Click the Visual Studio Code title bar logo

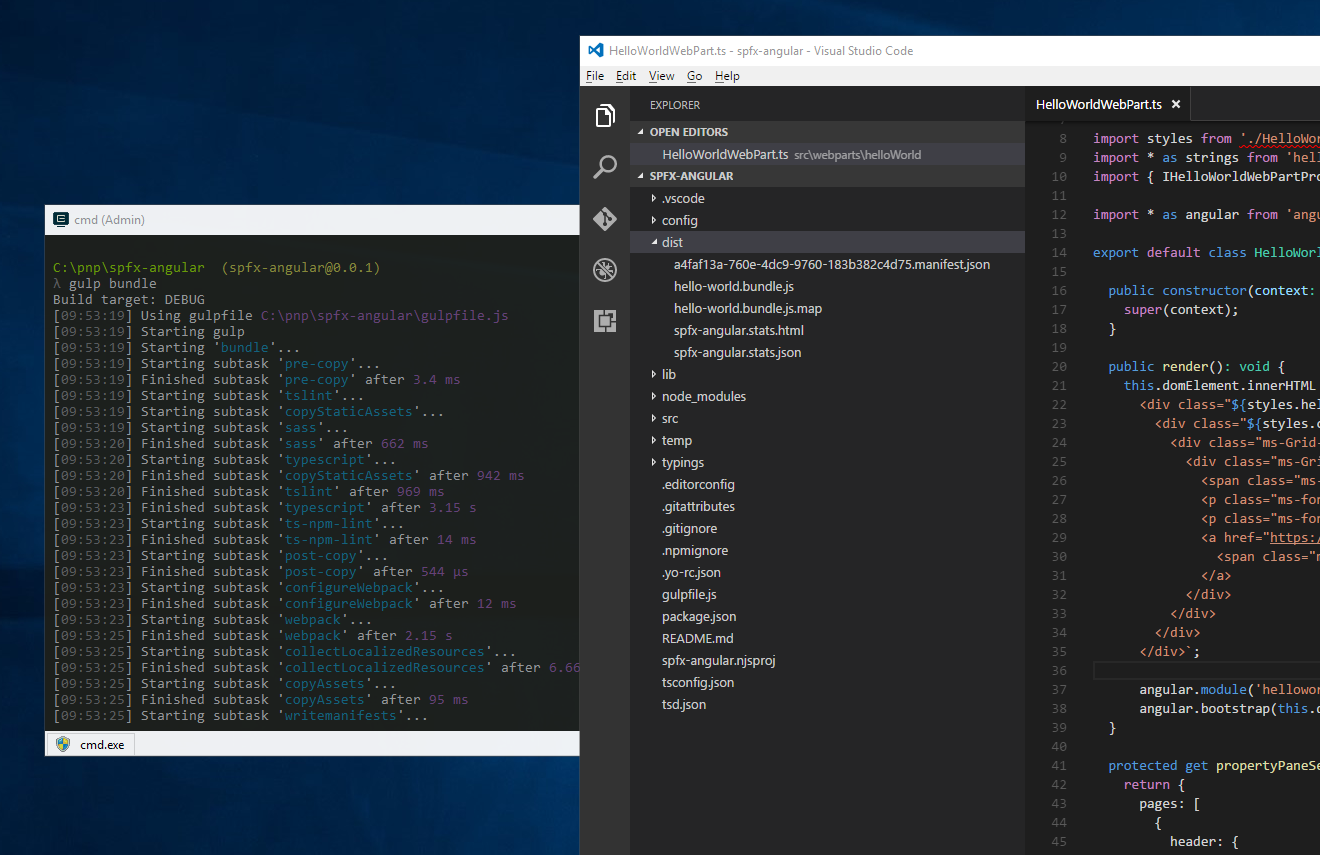(595, 50)
